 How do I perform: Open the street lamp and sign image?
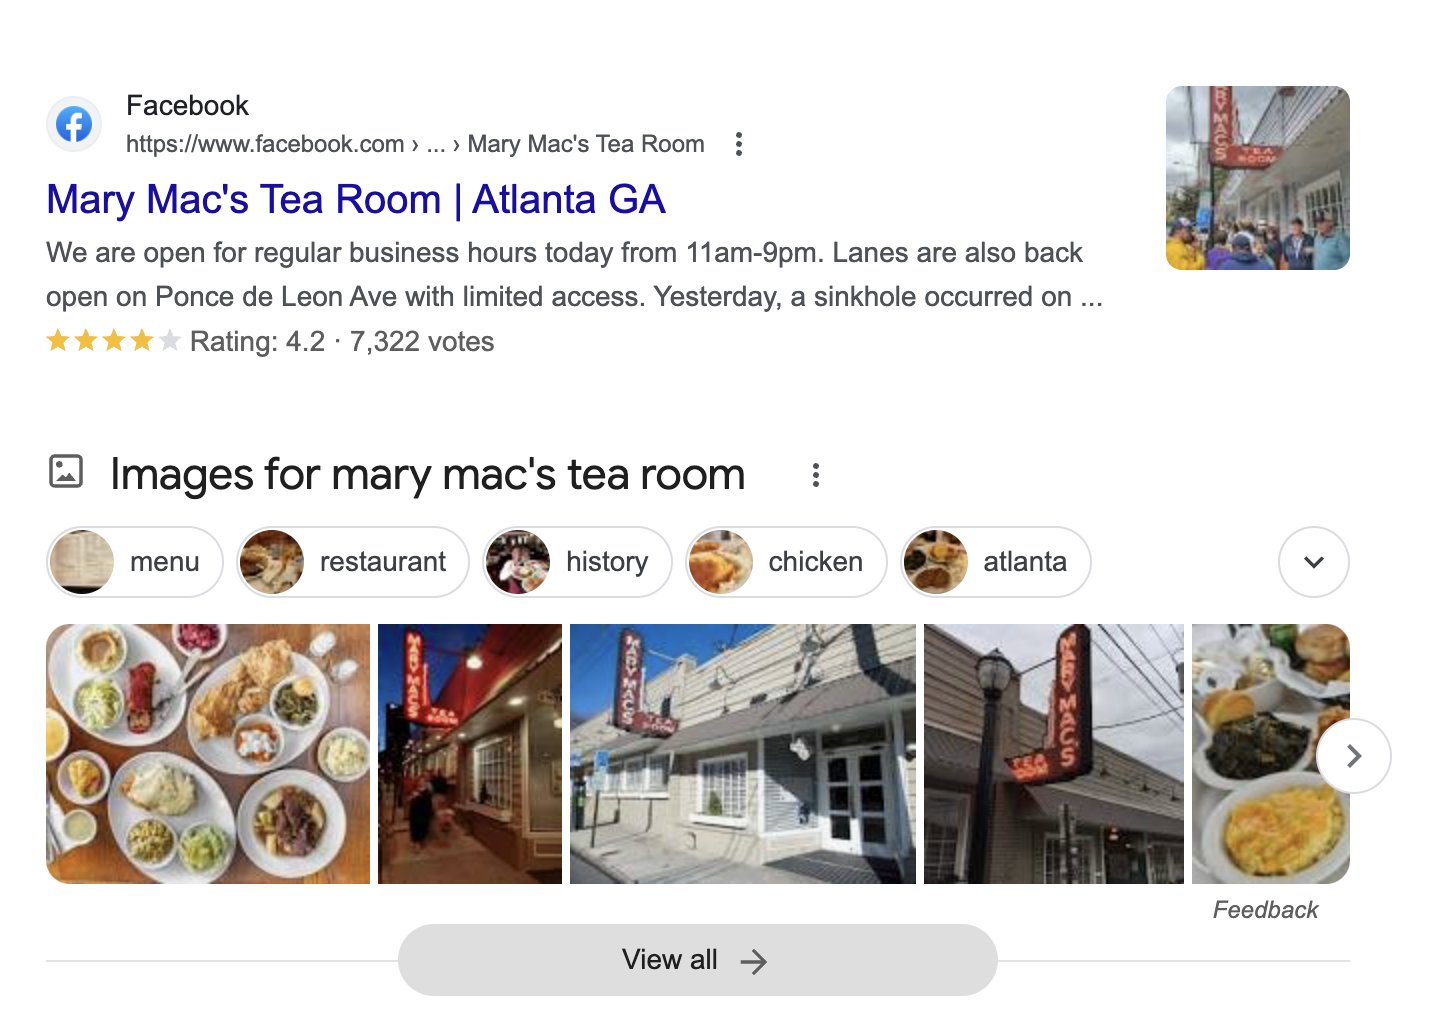click(x=1054, y=754)
